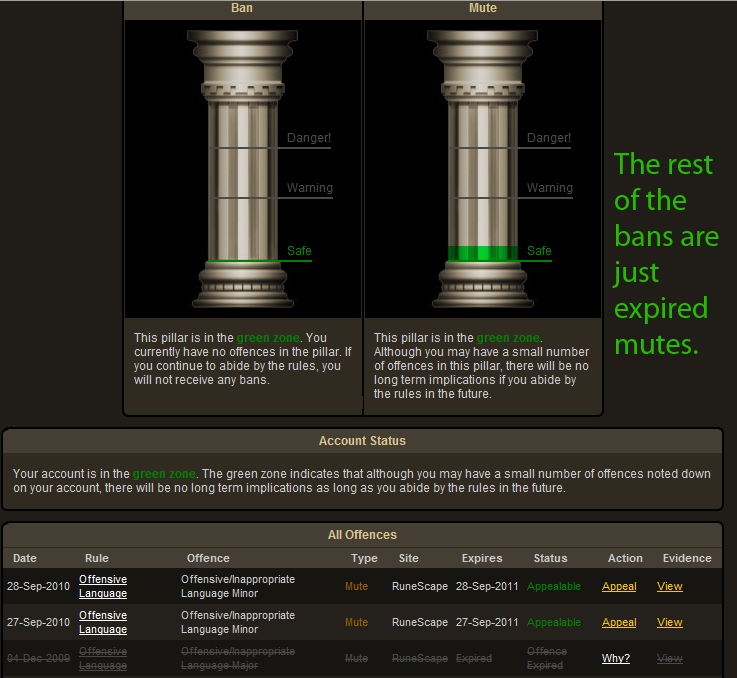The height and width of the screenshot is (678, 737).
Task: Click RuneScape site in 28-Sep-2010 row
Action: pyautogui.click(x=420, y=586)
